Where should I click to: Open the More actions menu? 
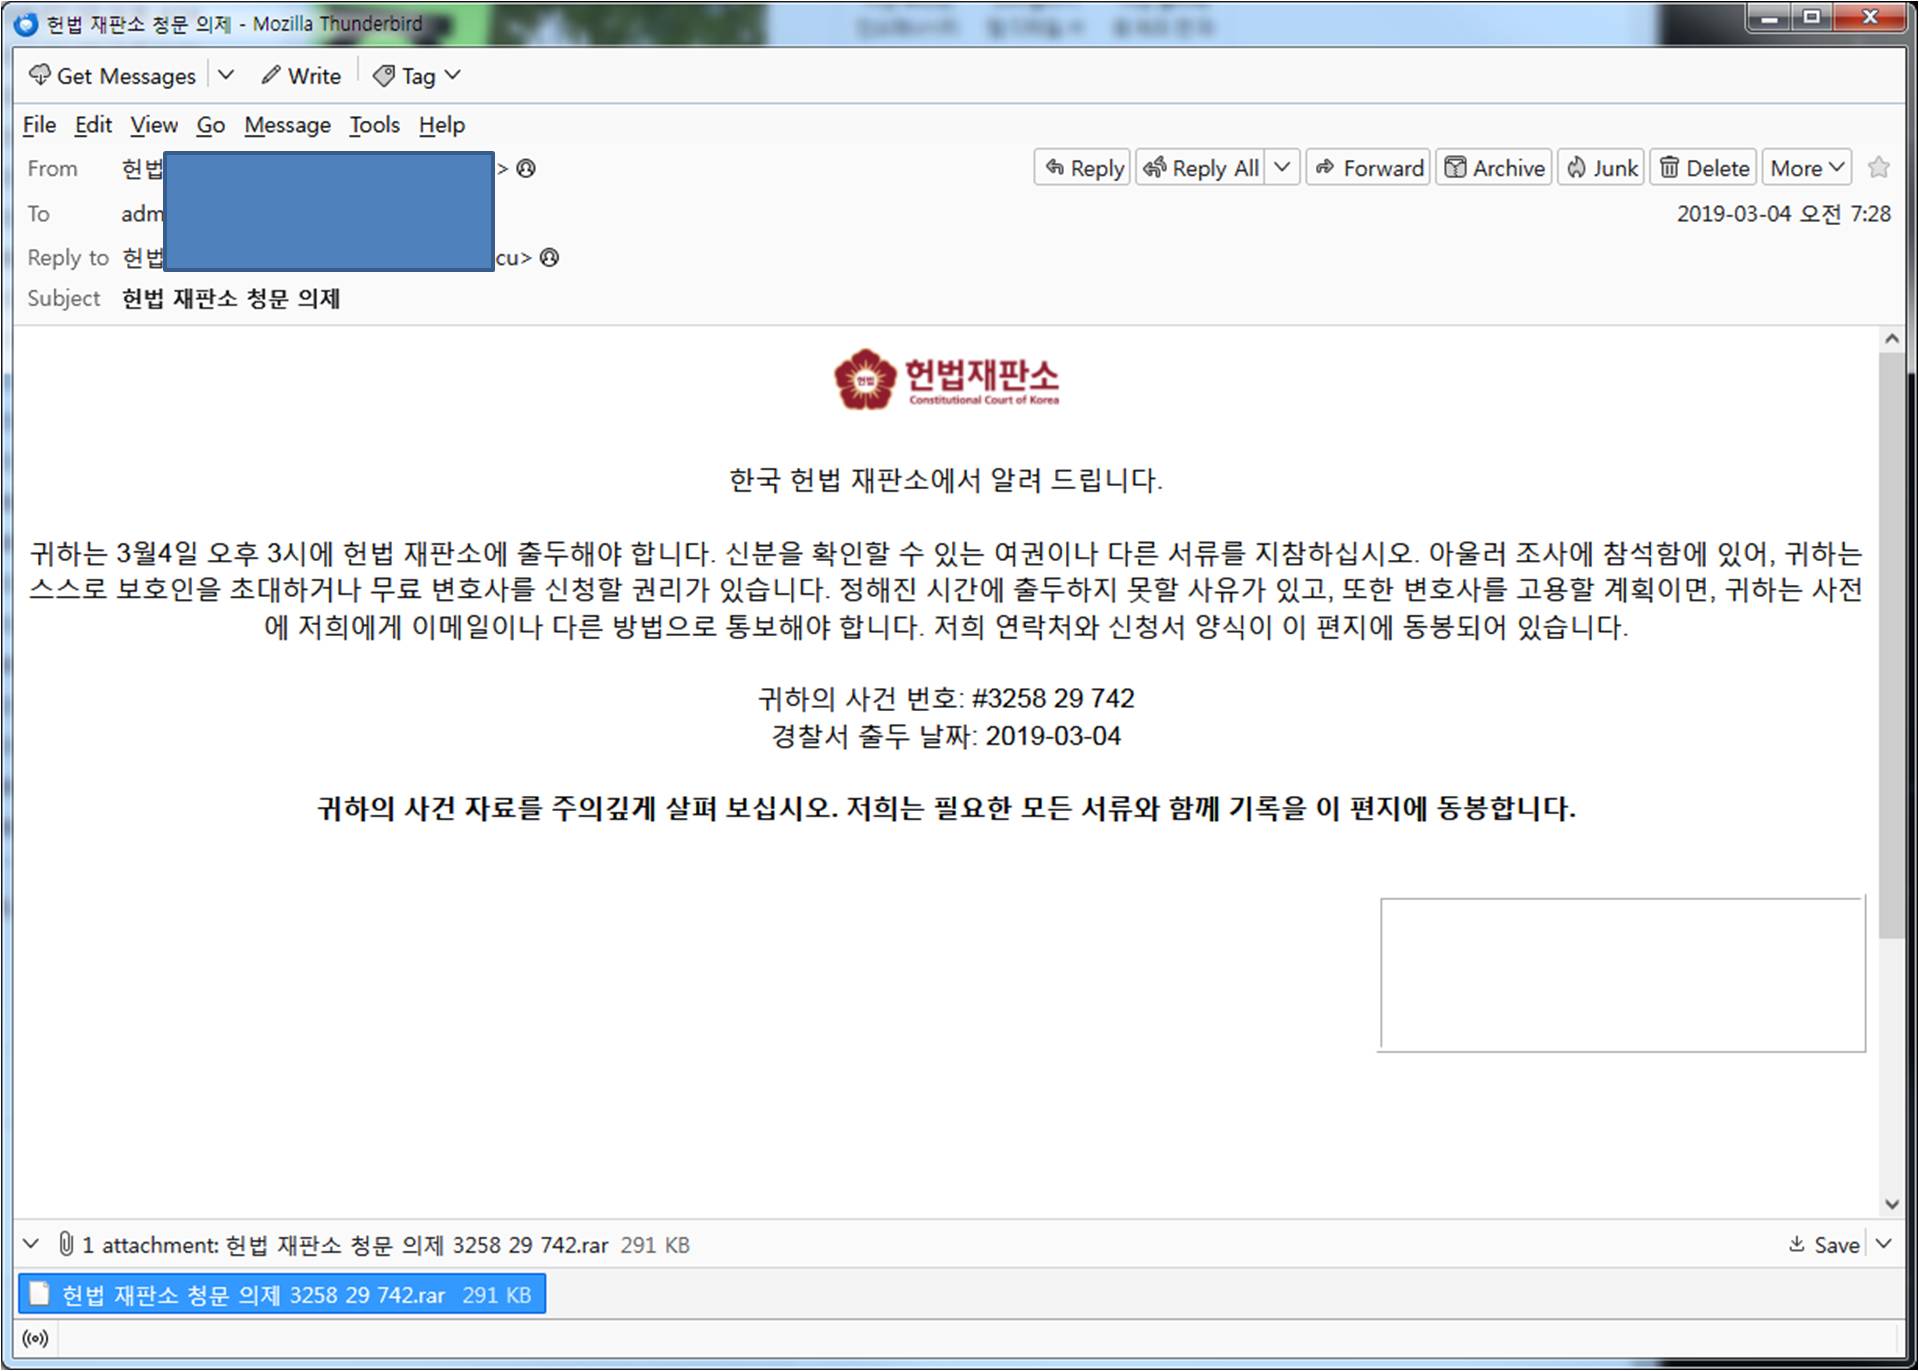point(1806,168)
